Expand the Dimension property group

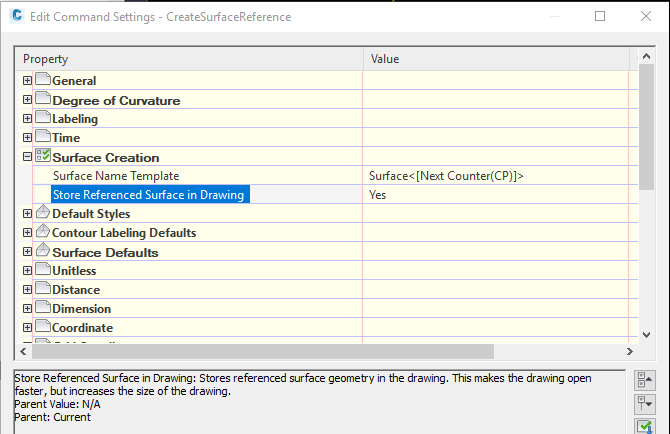point(27,309)
